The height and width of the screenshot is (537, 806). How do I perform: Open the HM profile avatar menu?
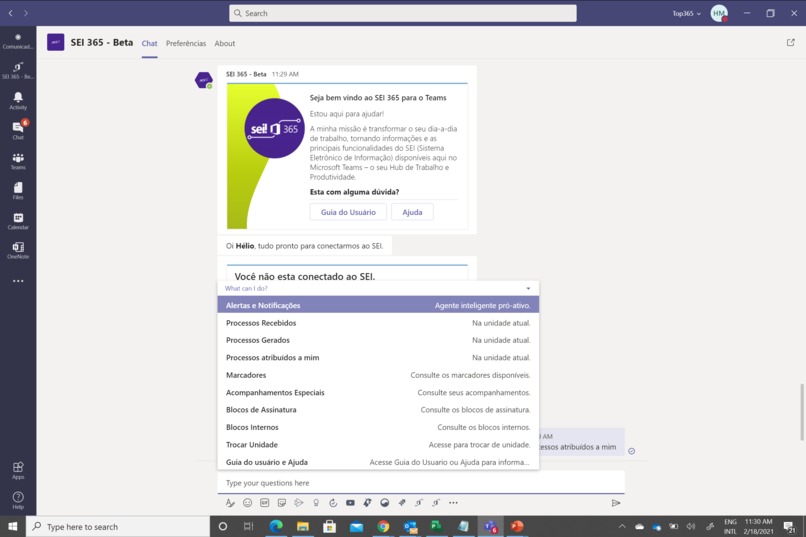(719, 13)
